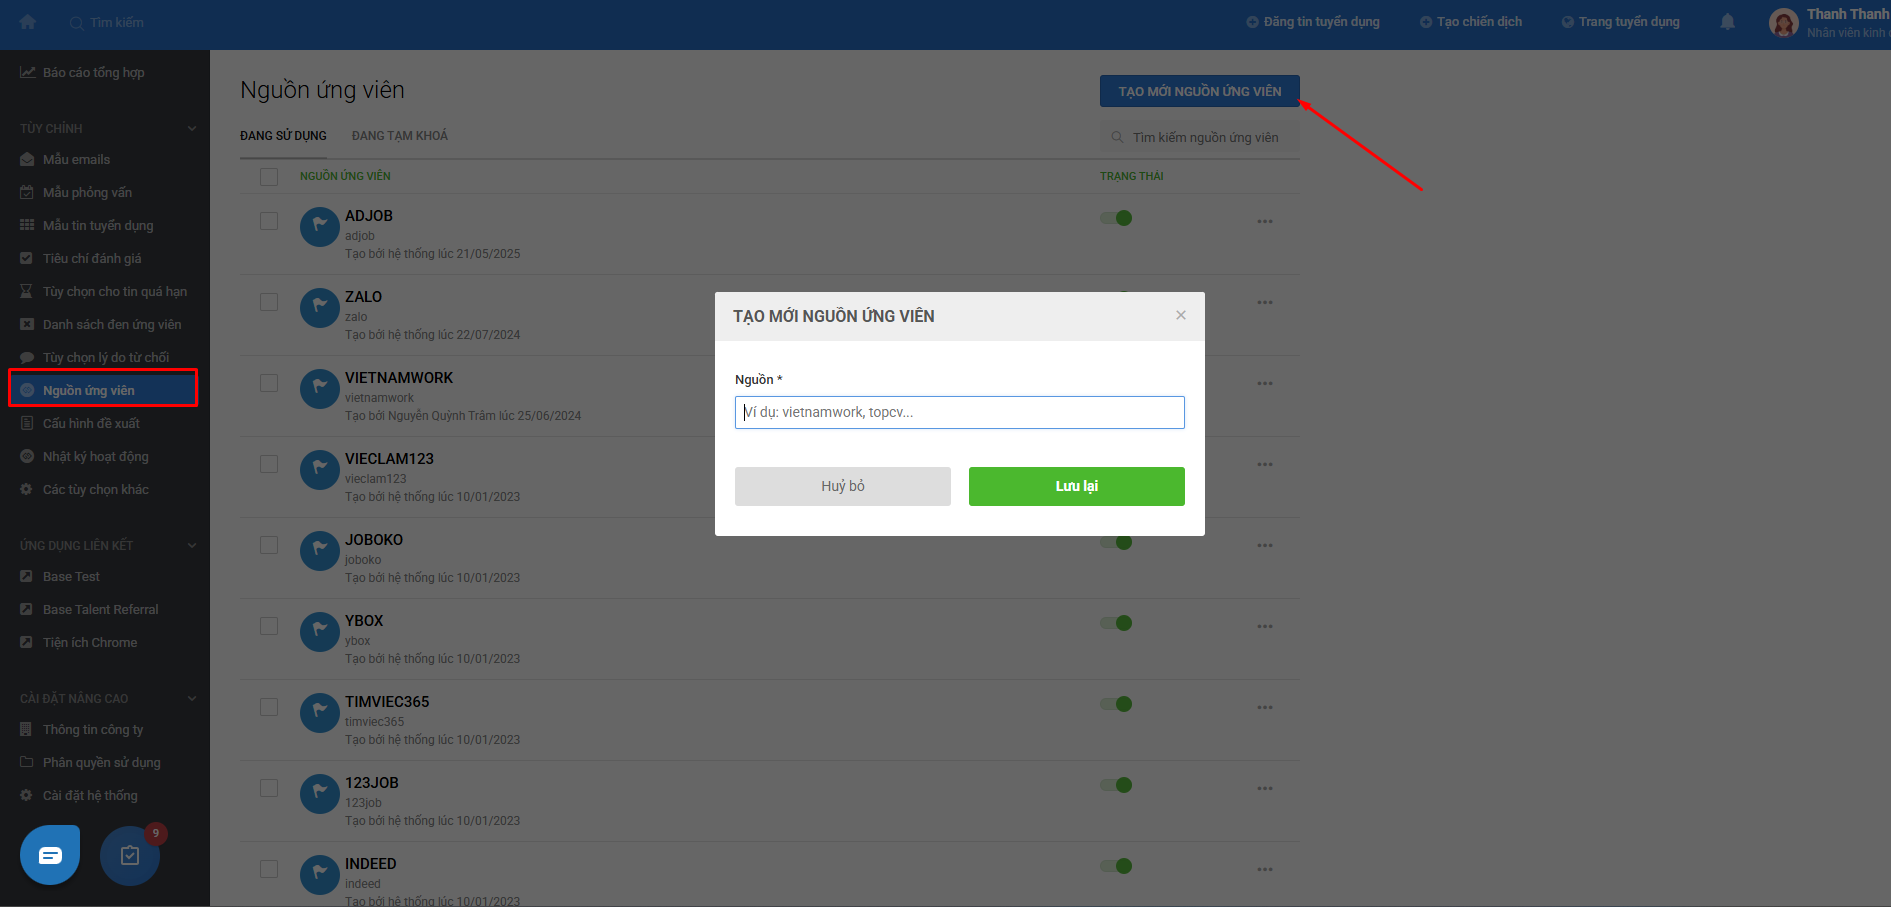Click the 123JOB source flag icon
The height and width of the screenshot is (907, 1891).
tap(320, 794)
